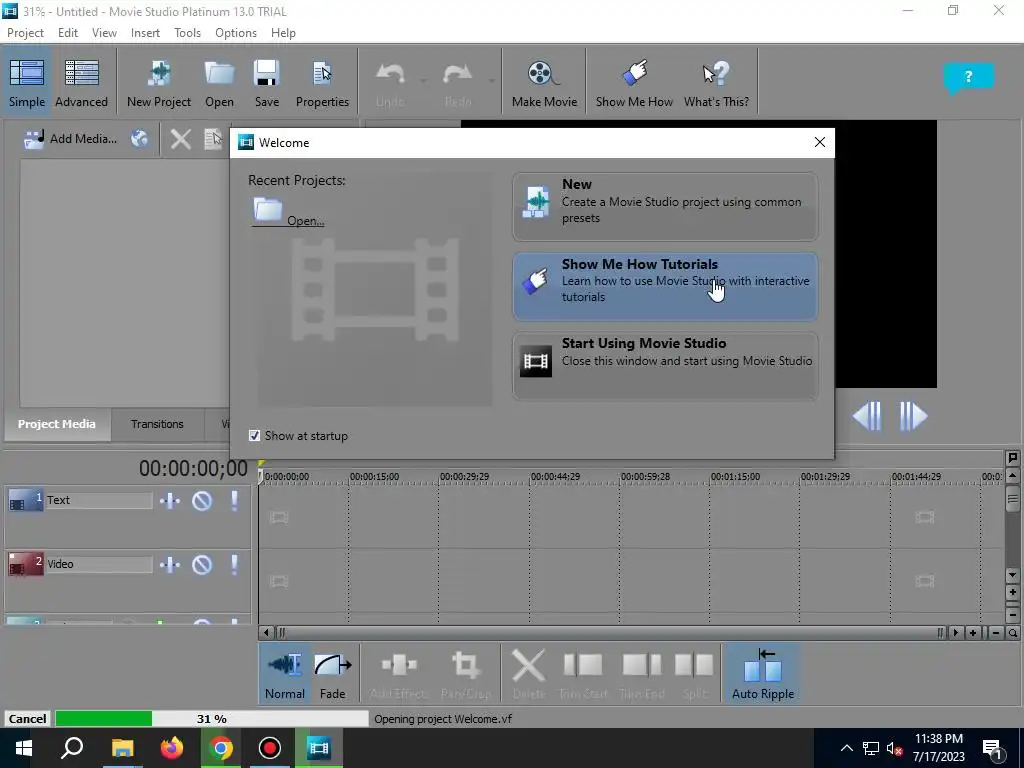Viewport: 1024px width, 768px height.
Task: Open the Undo history dropdown arrow
Action: pos(423,81)
